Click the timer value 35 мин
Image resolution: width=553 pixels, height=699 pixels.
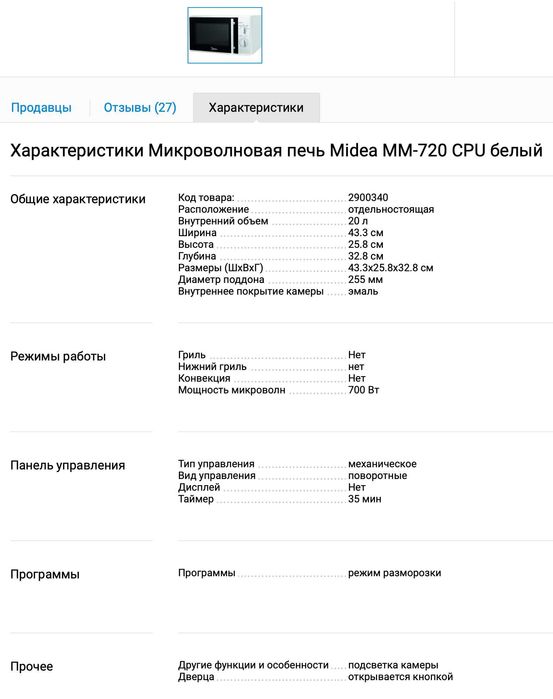pos(365,499)
